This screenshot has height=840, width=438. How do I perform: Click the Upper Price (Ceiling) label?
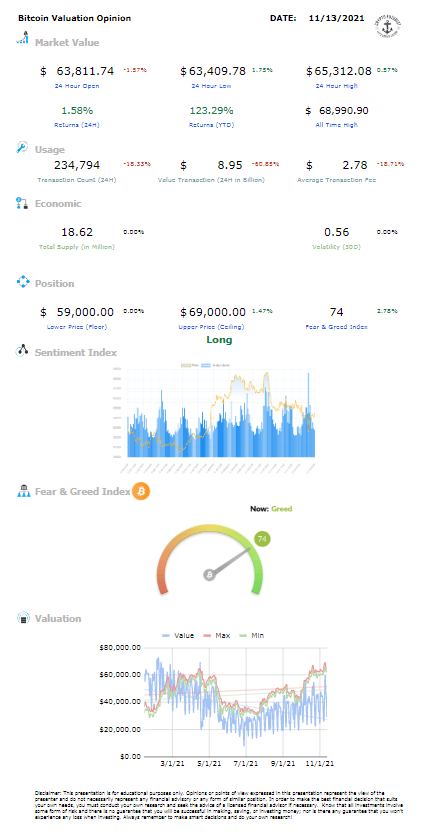point(212,327)
